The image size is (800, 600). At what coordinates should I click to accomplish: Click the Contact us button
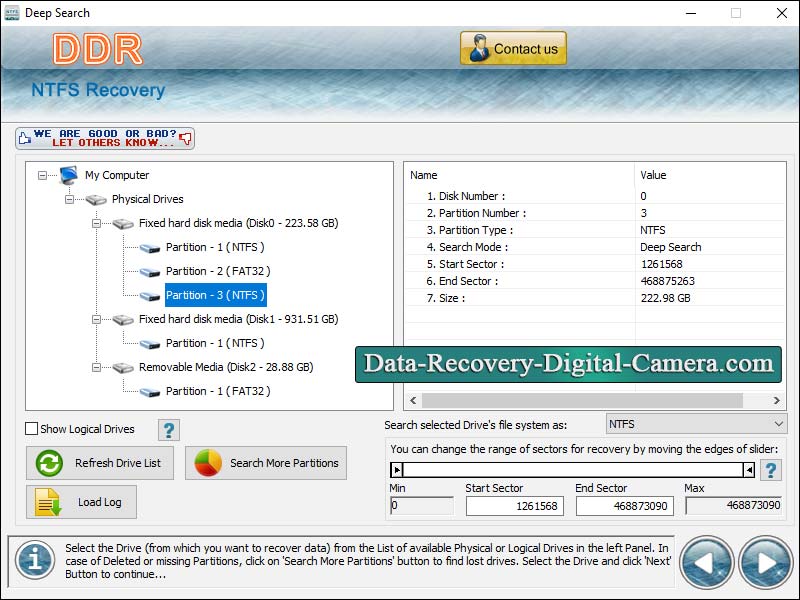point(512,47)
